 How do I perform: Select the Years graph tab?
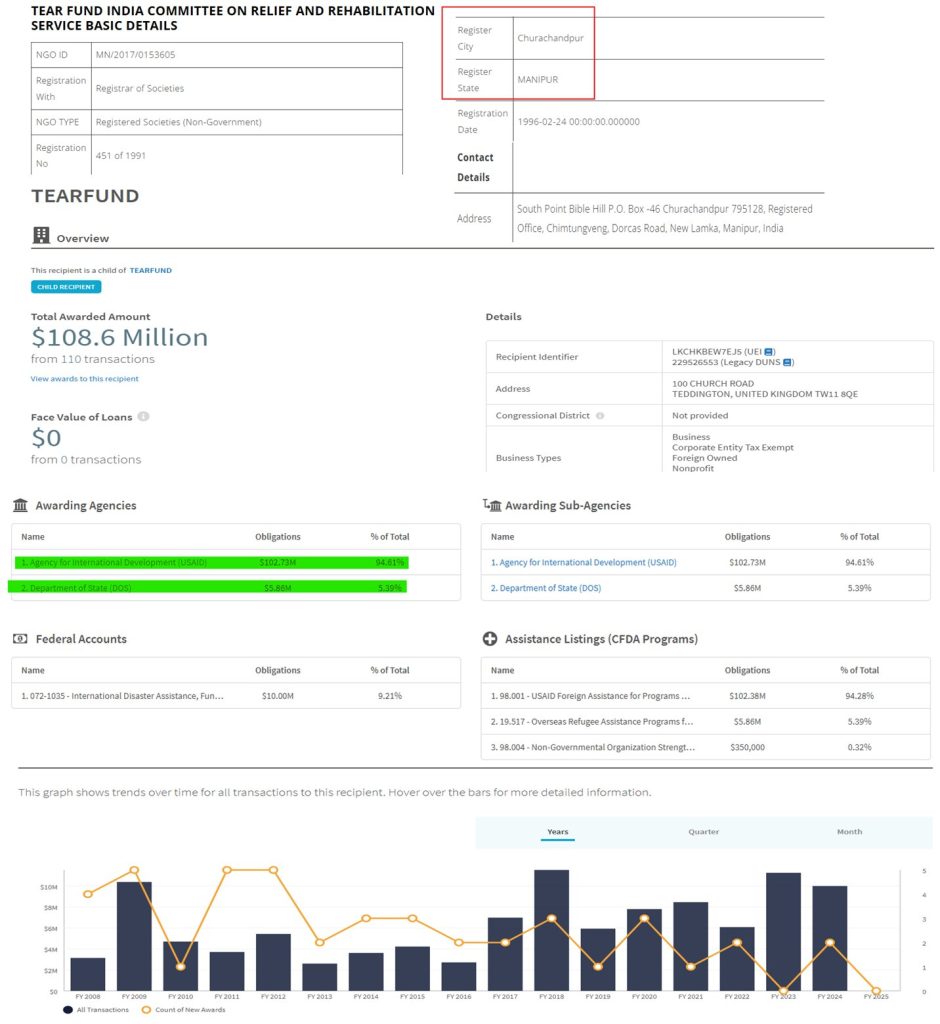pos(557,832)
